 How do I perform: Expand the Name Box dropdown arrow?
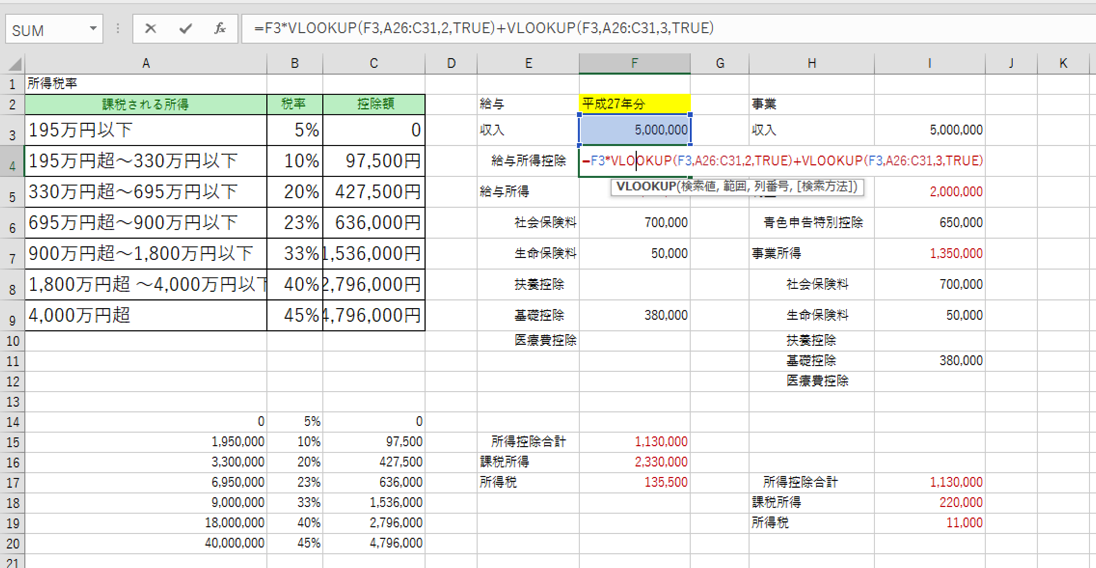(93, 30)
